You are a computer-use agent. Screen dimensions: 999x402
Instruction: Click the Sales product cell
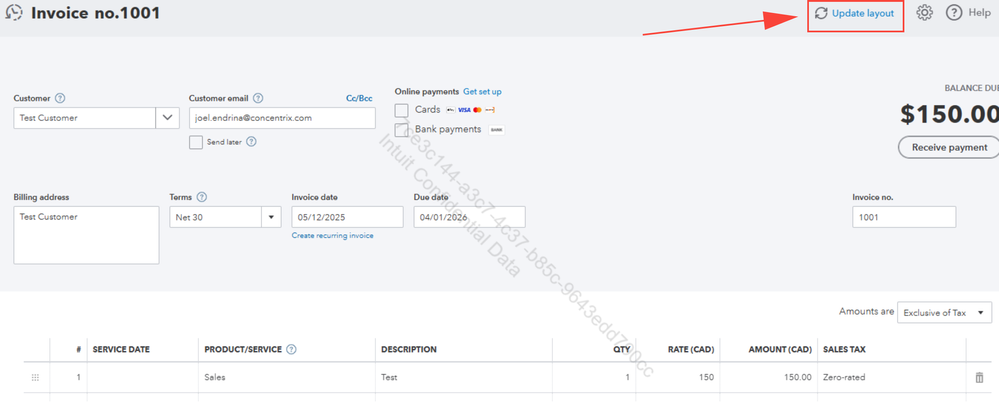pyautogui.click(x=287, y=378)
